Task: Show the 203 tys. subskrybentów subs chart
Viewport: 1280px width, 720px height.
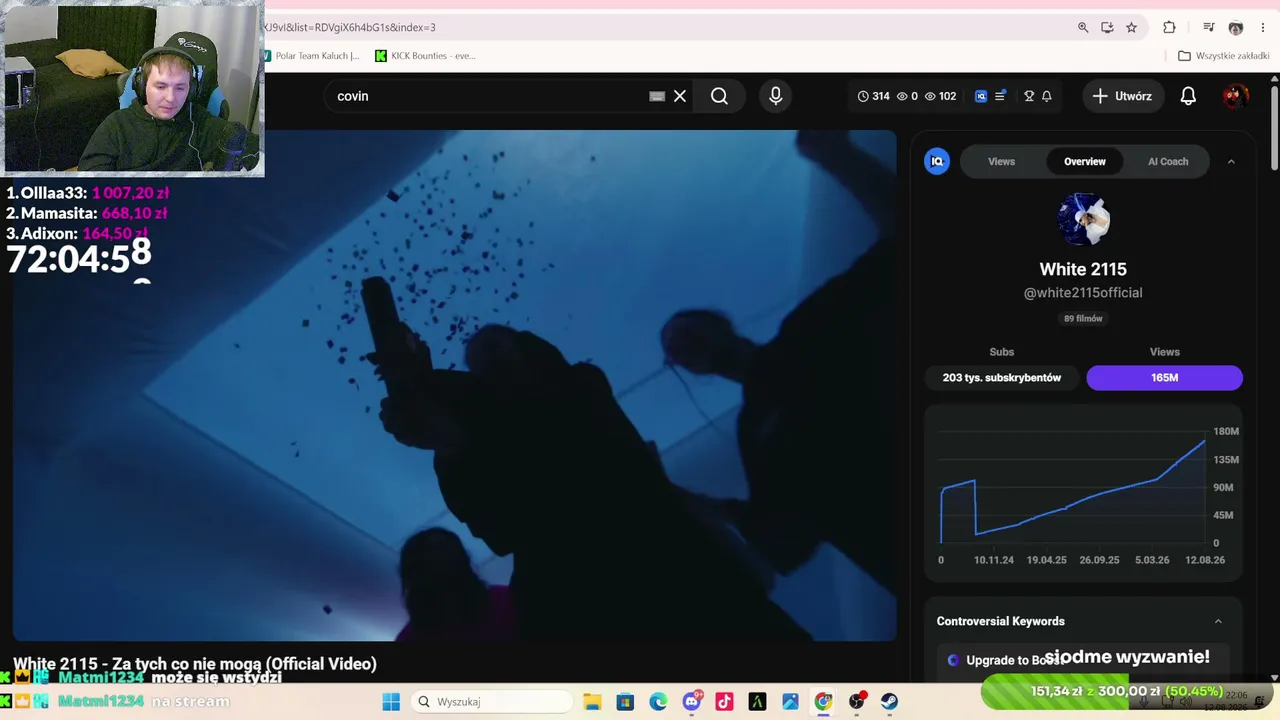Action: coord(1001,377)
